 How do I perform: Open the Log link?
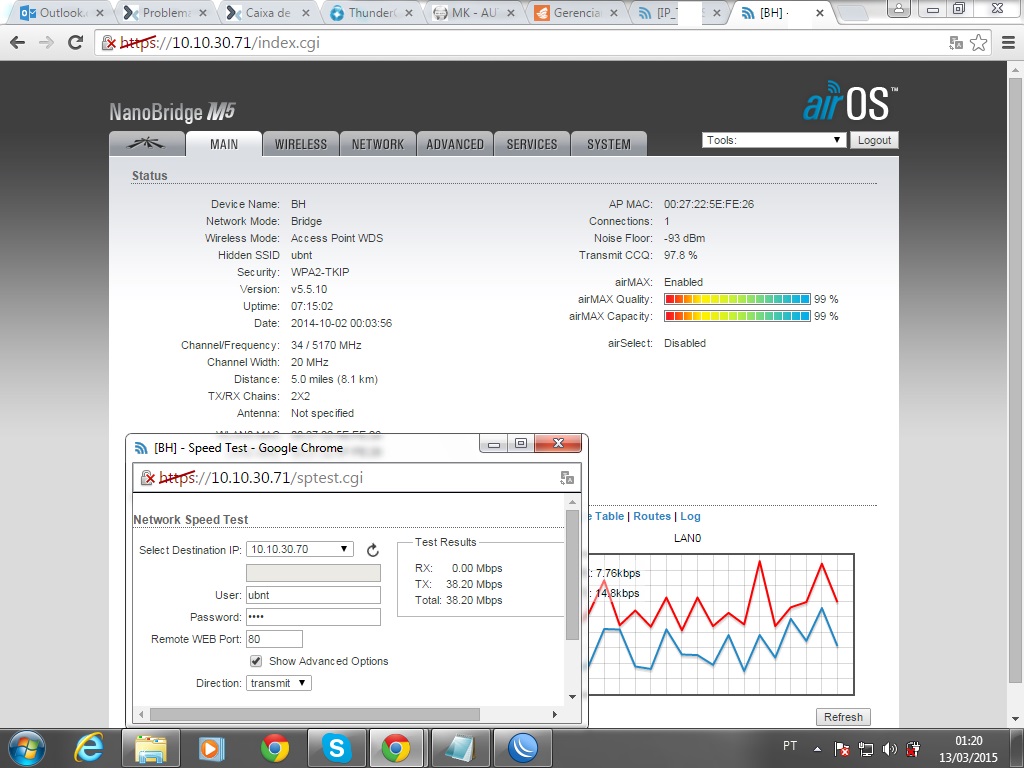(x=690, y=516)
